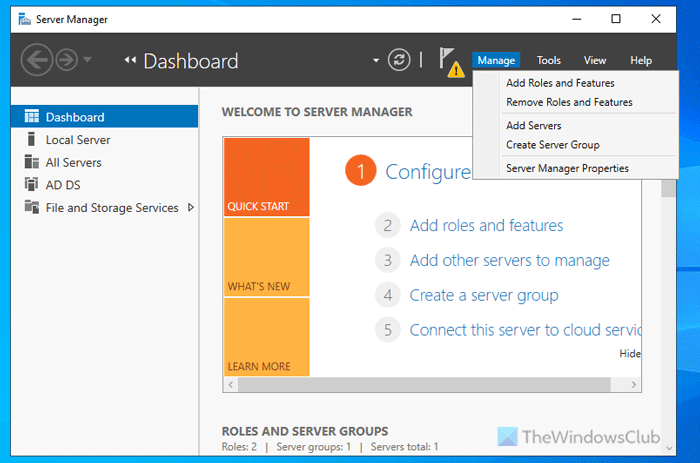Click the forward navigation arrow icon
The width and height of the screenshot is (700, 463).
[x=65, y=60]
